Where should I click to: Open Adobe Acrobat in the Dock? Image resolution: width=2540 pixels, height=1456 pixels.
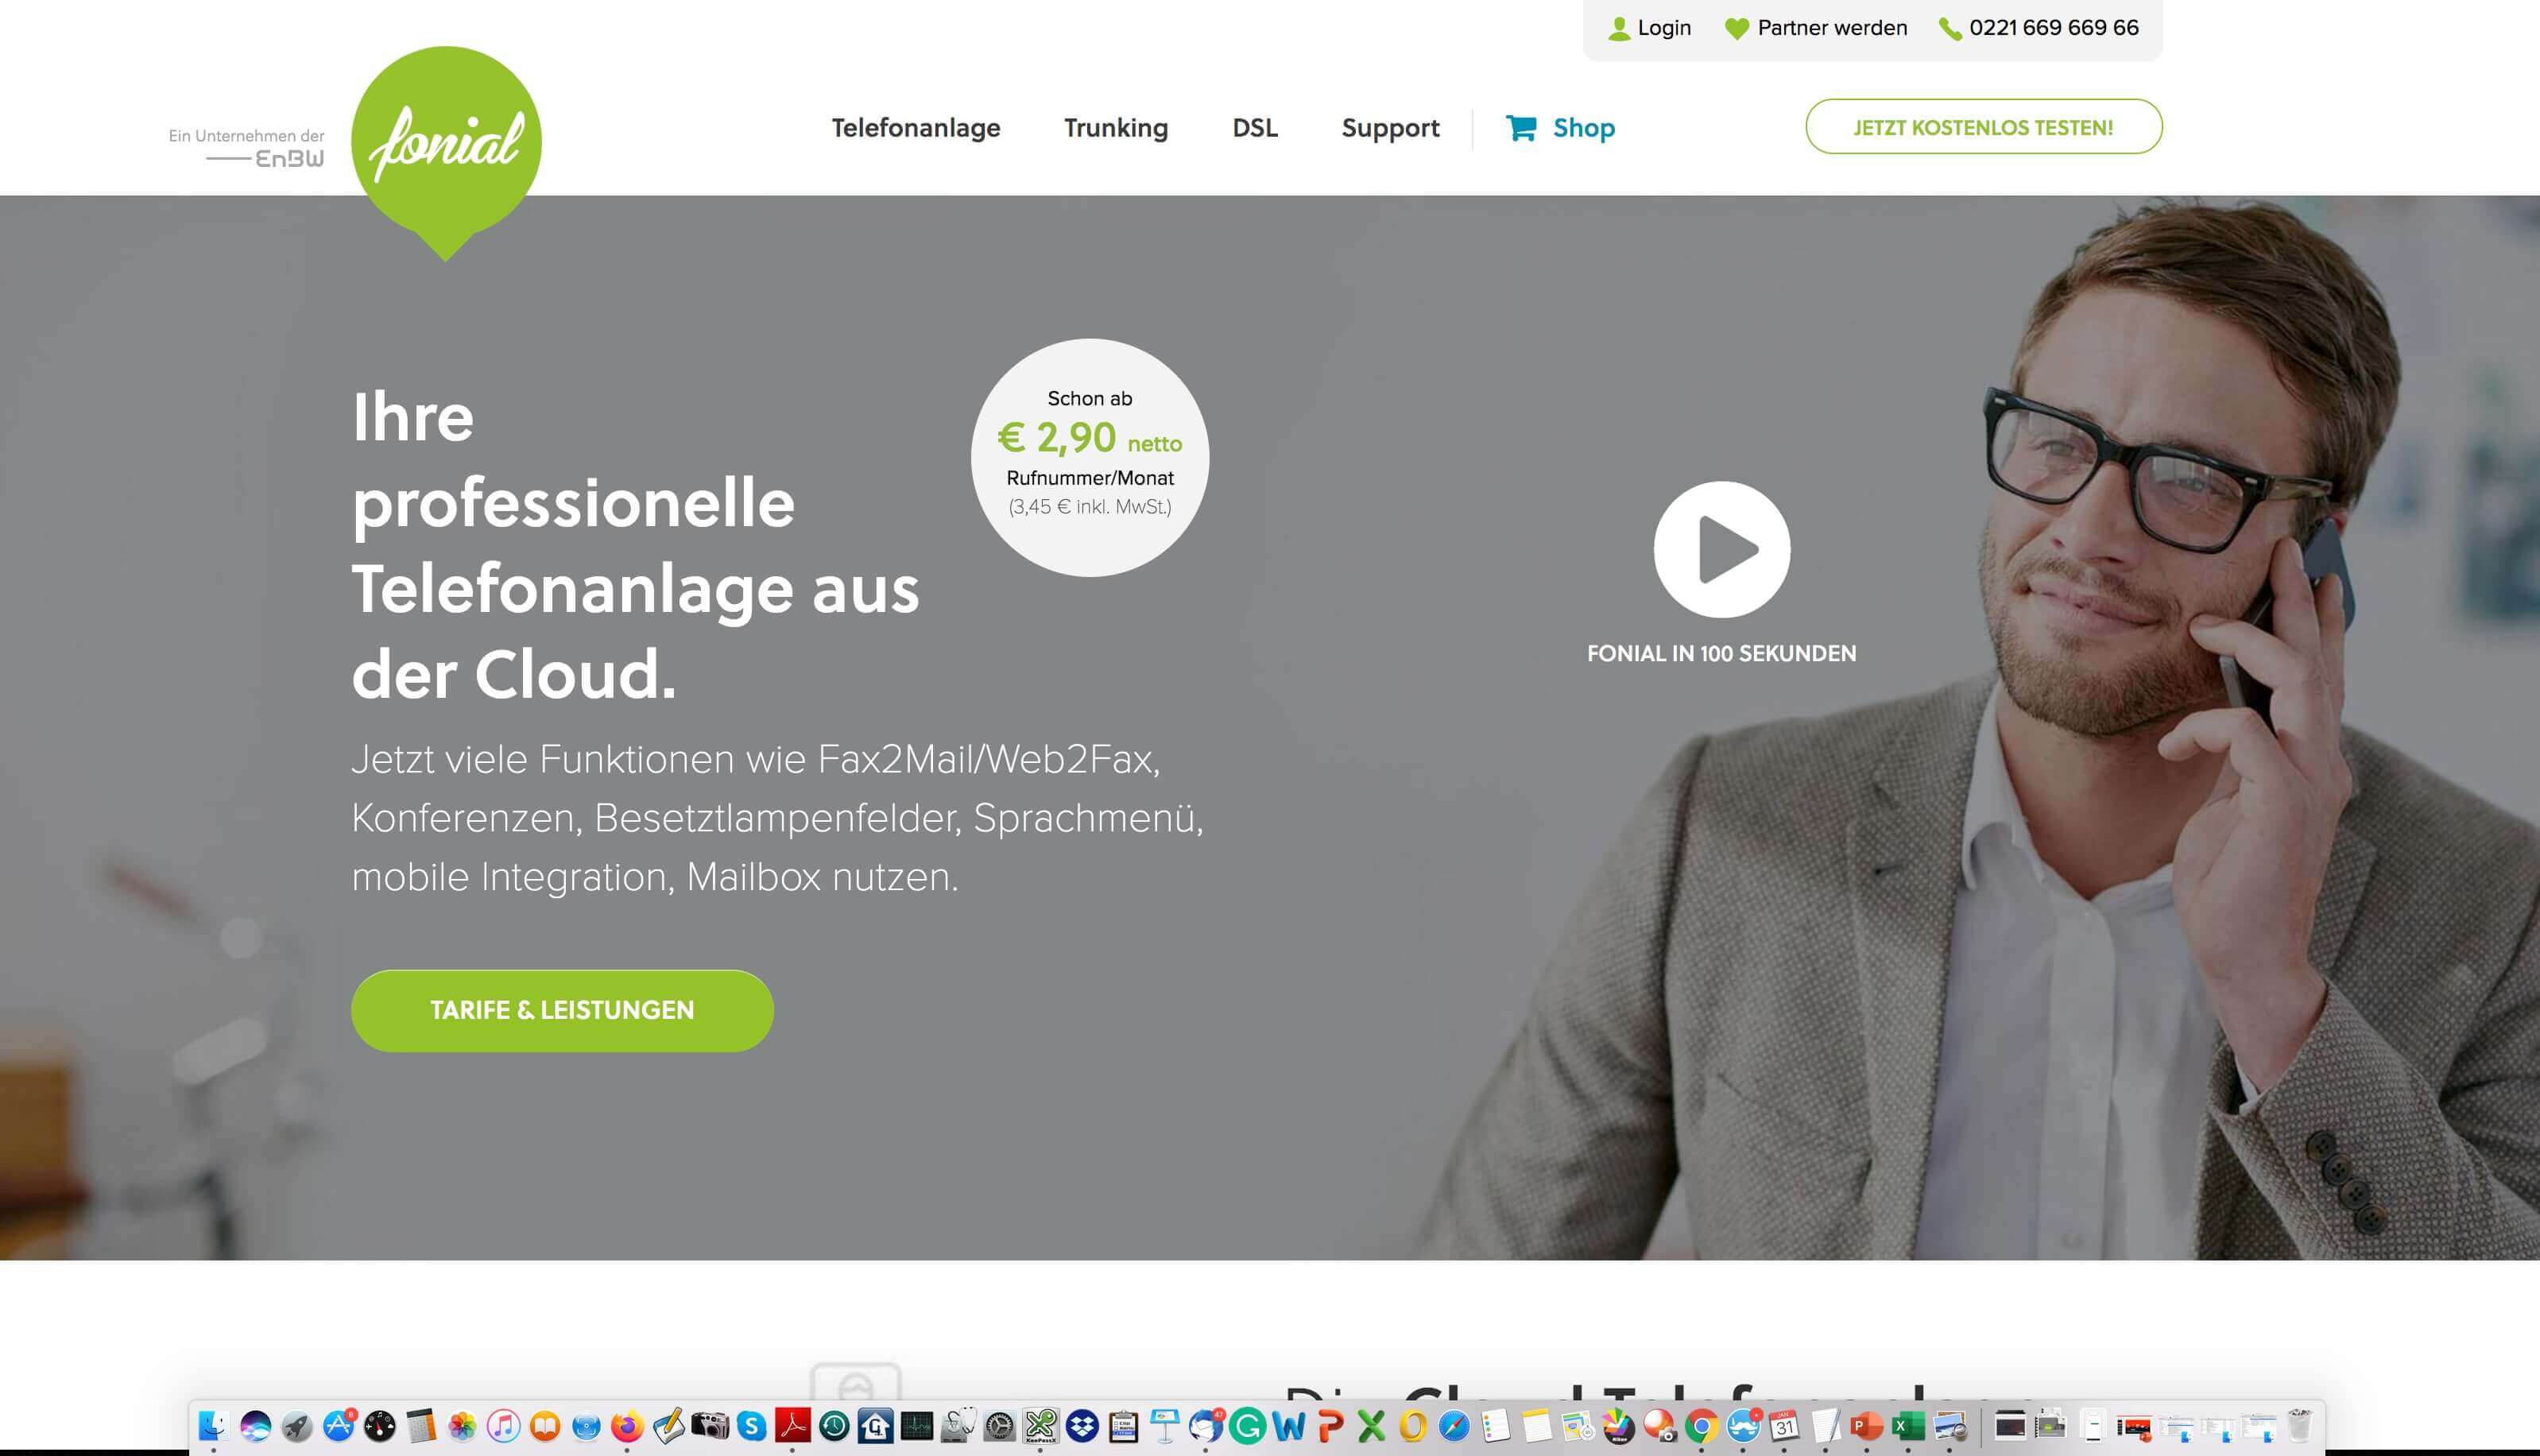[x=792, y=1426]
